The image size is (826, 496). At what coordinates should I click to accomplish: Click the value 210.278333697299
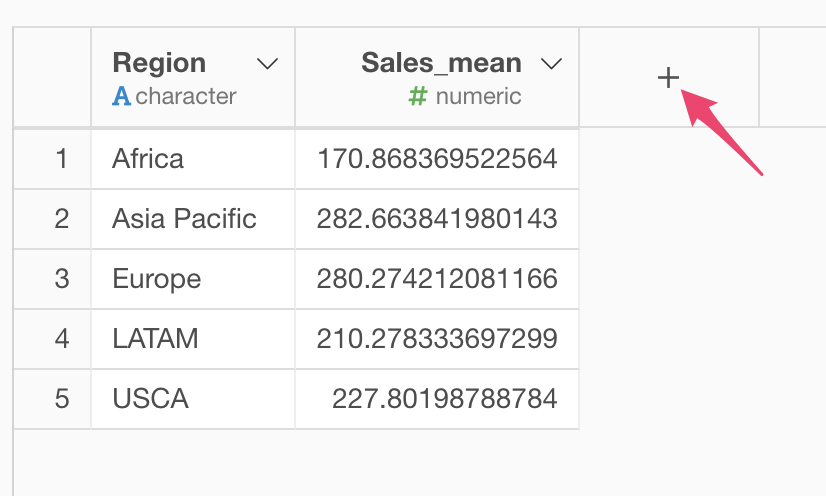(437, 339)
